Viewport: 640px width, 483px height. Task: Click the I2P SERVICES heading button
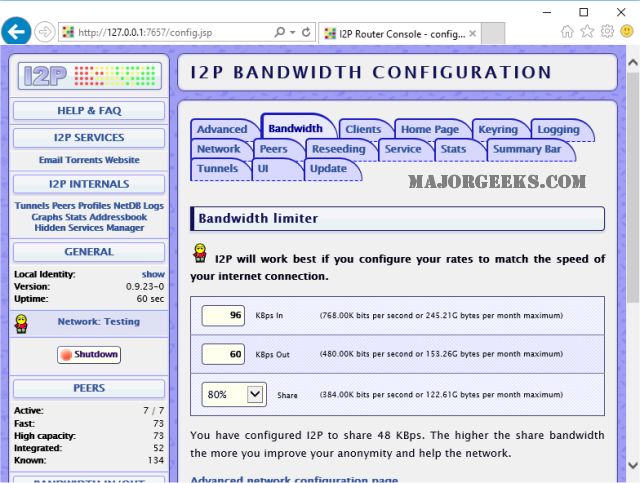89,138
